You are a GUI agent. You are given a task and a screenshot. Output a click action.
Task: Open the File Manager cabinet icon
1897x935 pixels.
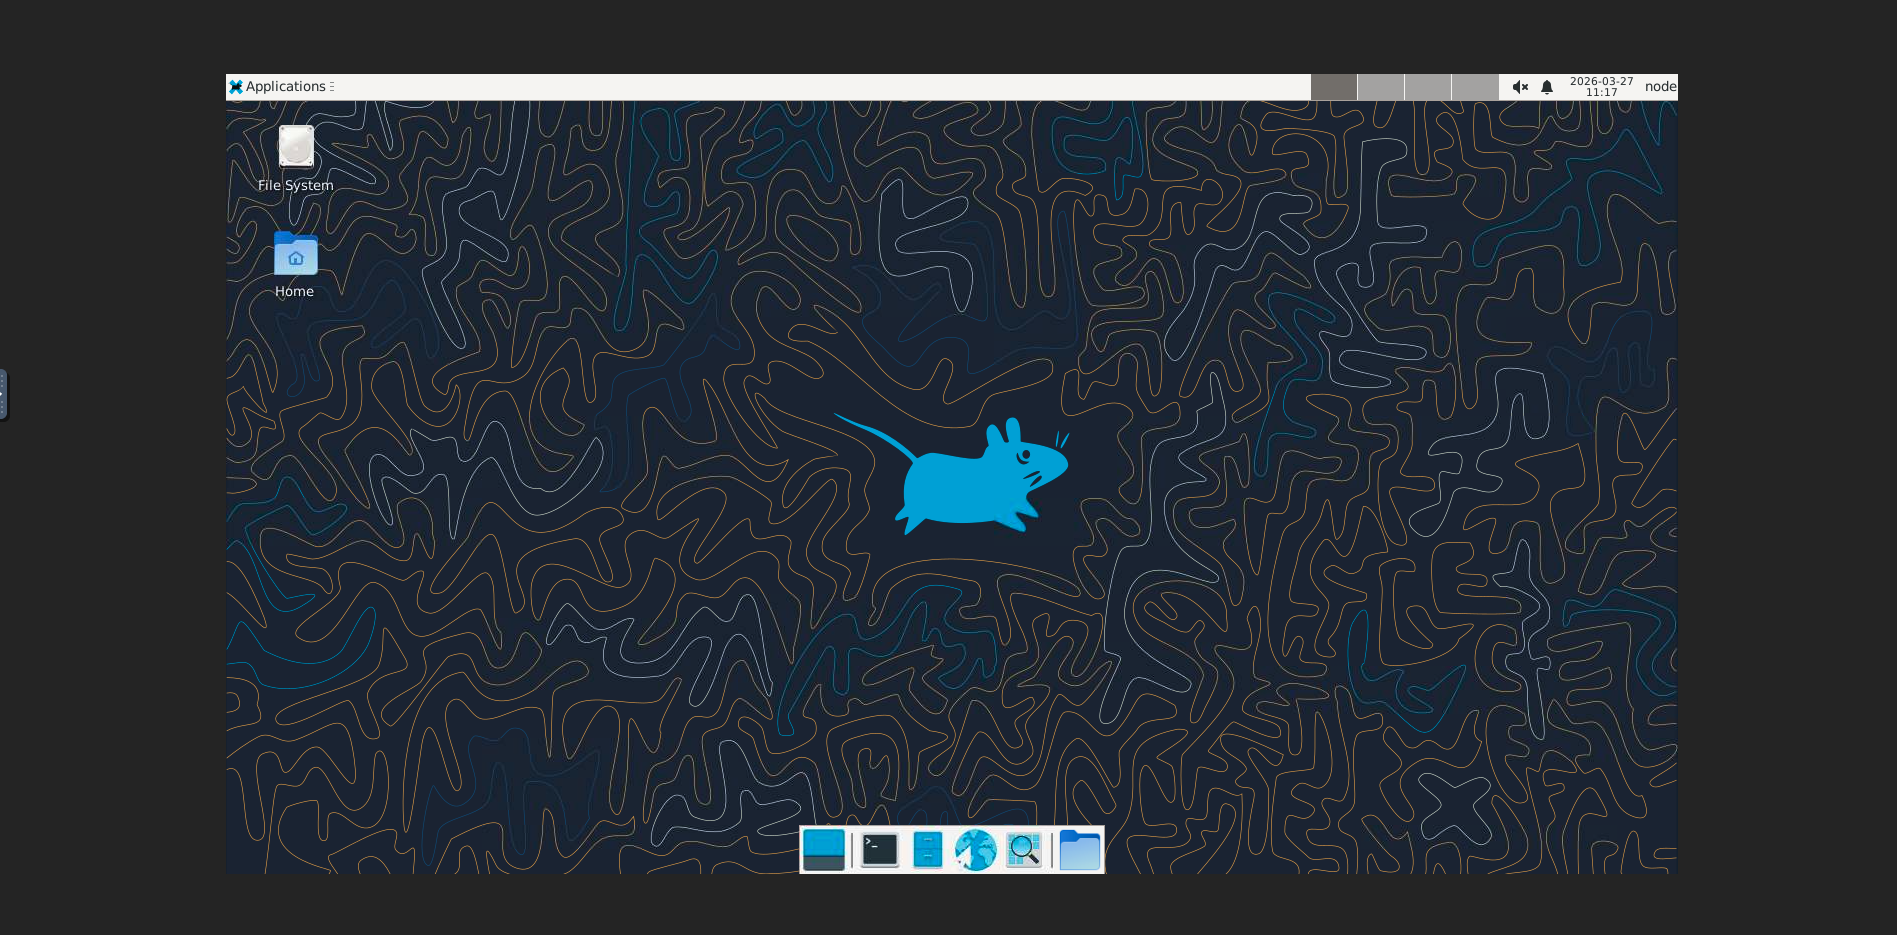(x=928, y=850)
